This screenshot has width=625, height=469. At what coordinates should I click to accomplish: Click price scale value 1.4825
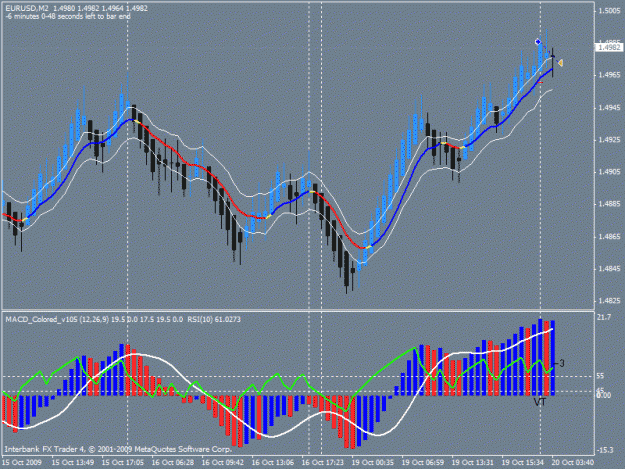[x=609, y=301]
